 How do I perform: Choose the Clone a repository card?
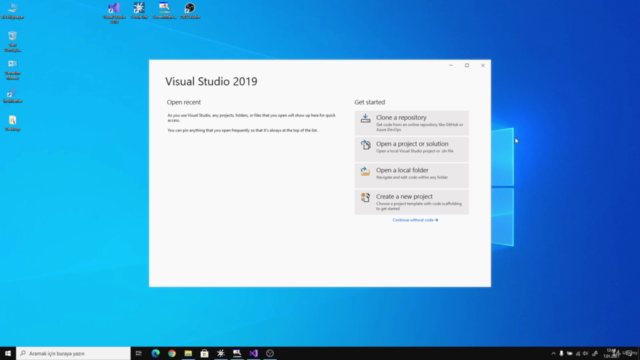coord(411,123)
